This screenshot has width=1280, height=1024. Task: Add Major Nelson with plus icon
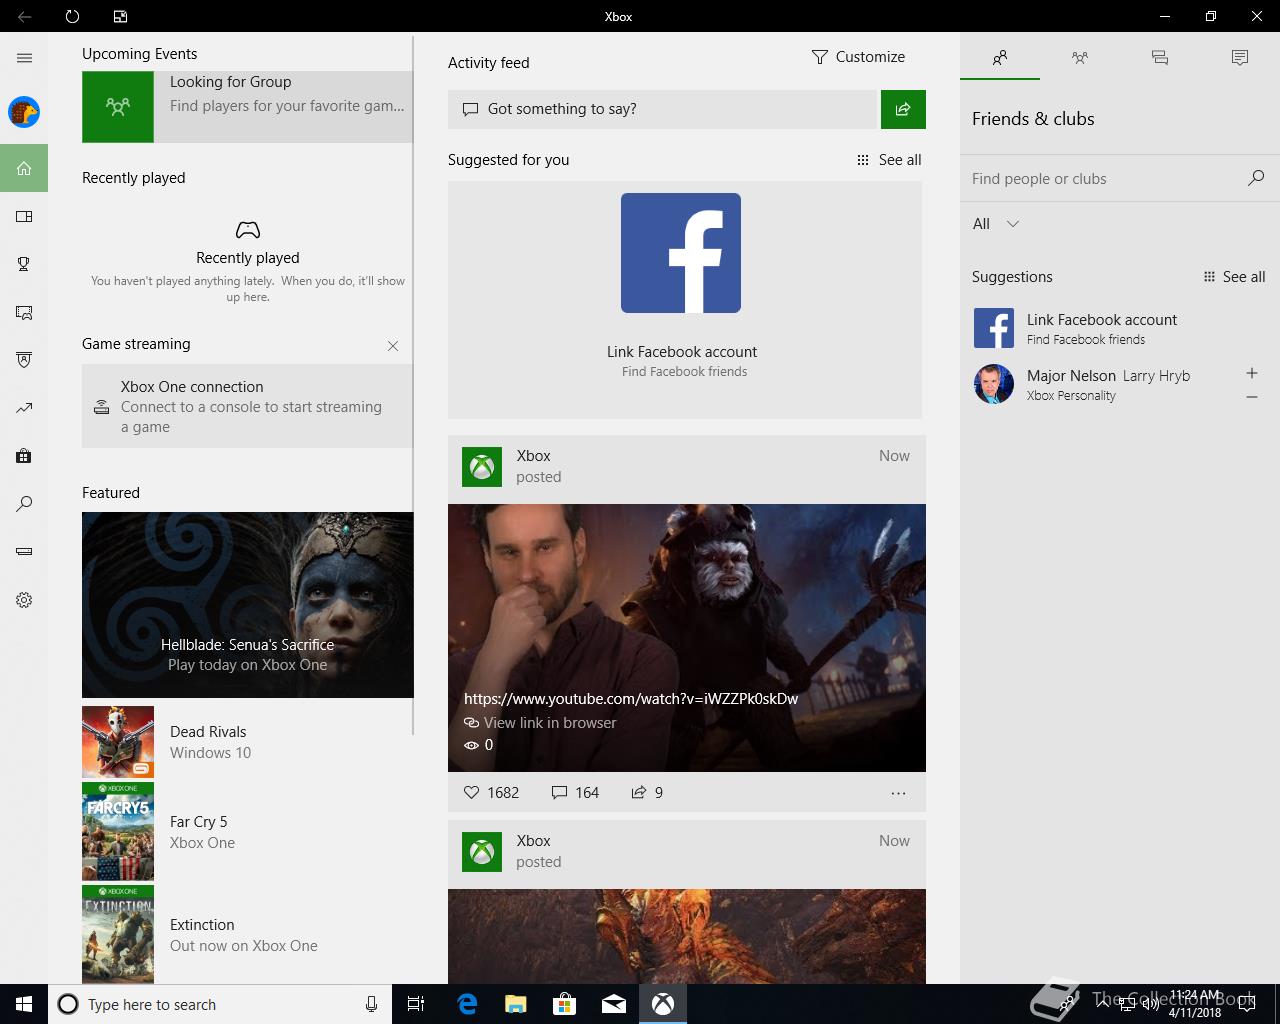pyautogui.click(x=1251, y=373)
